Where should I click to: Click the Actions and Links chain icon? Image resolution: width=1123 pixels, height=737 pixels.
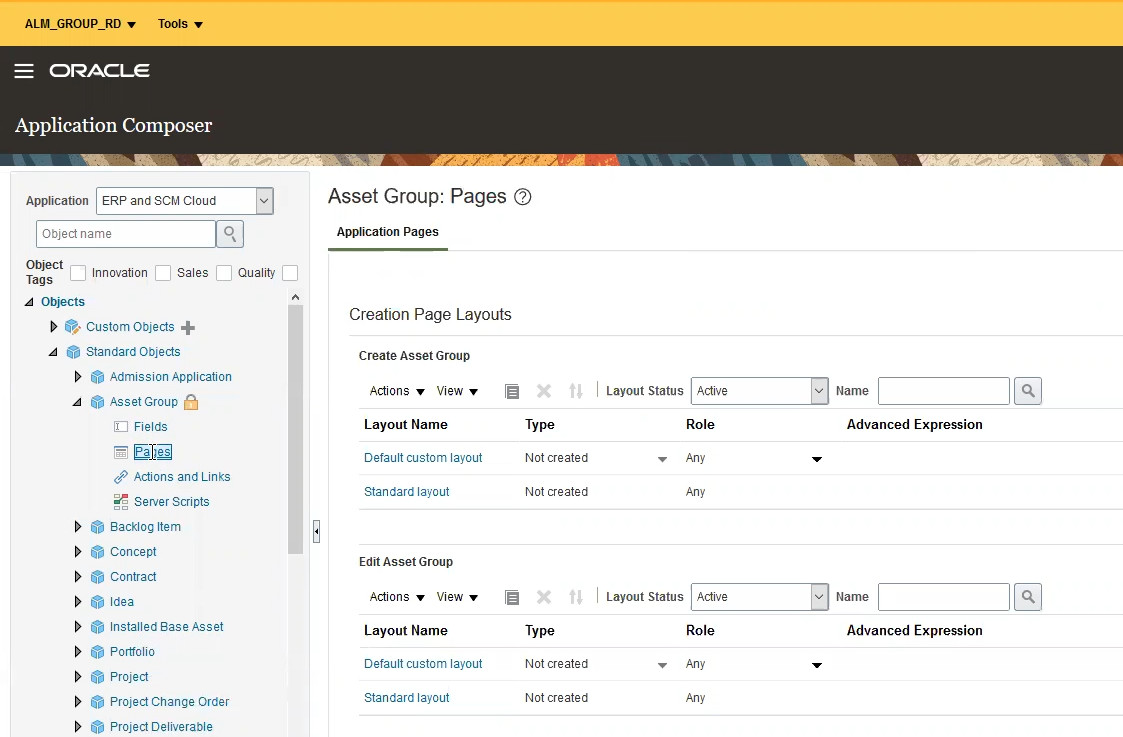click(121, 477)
